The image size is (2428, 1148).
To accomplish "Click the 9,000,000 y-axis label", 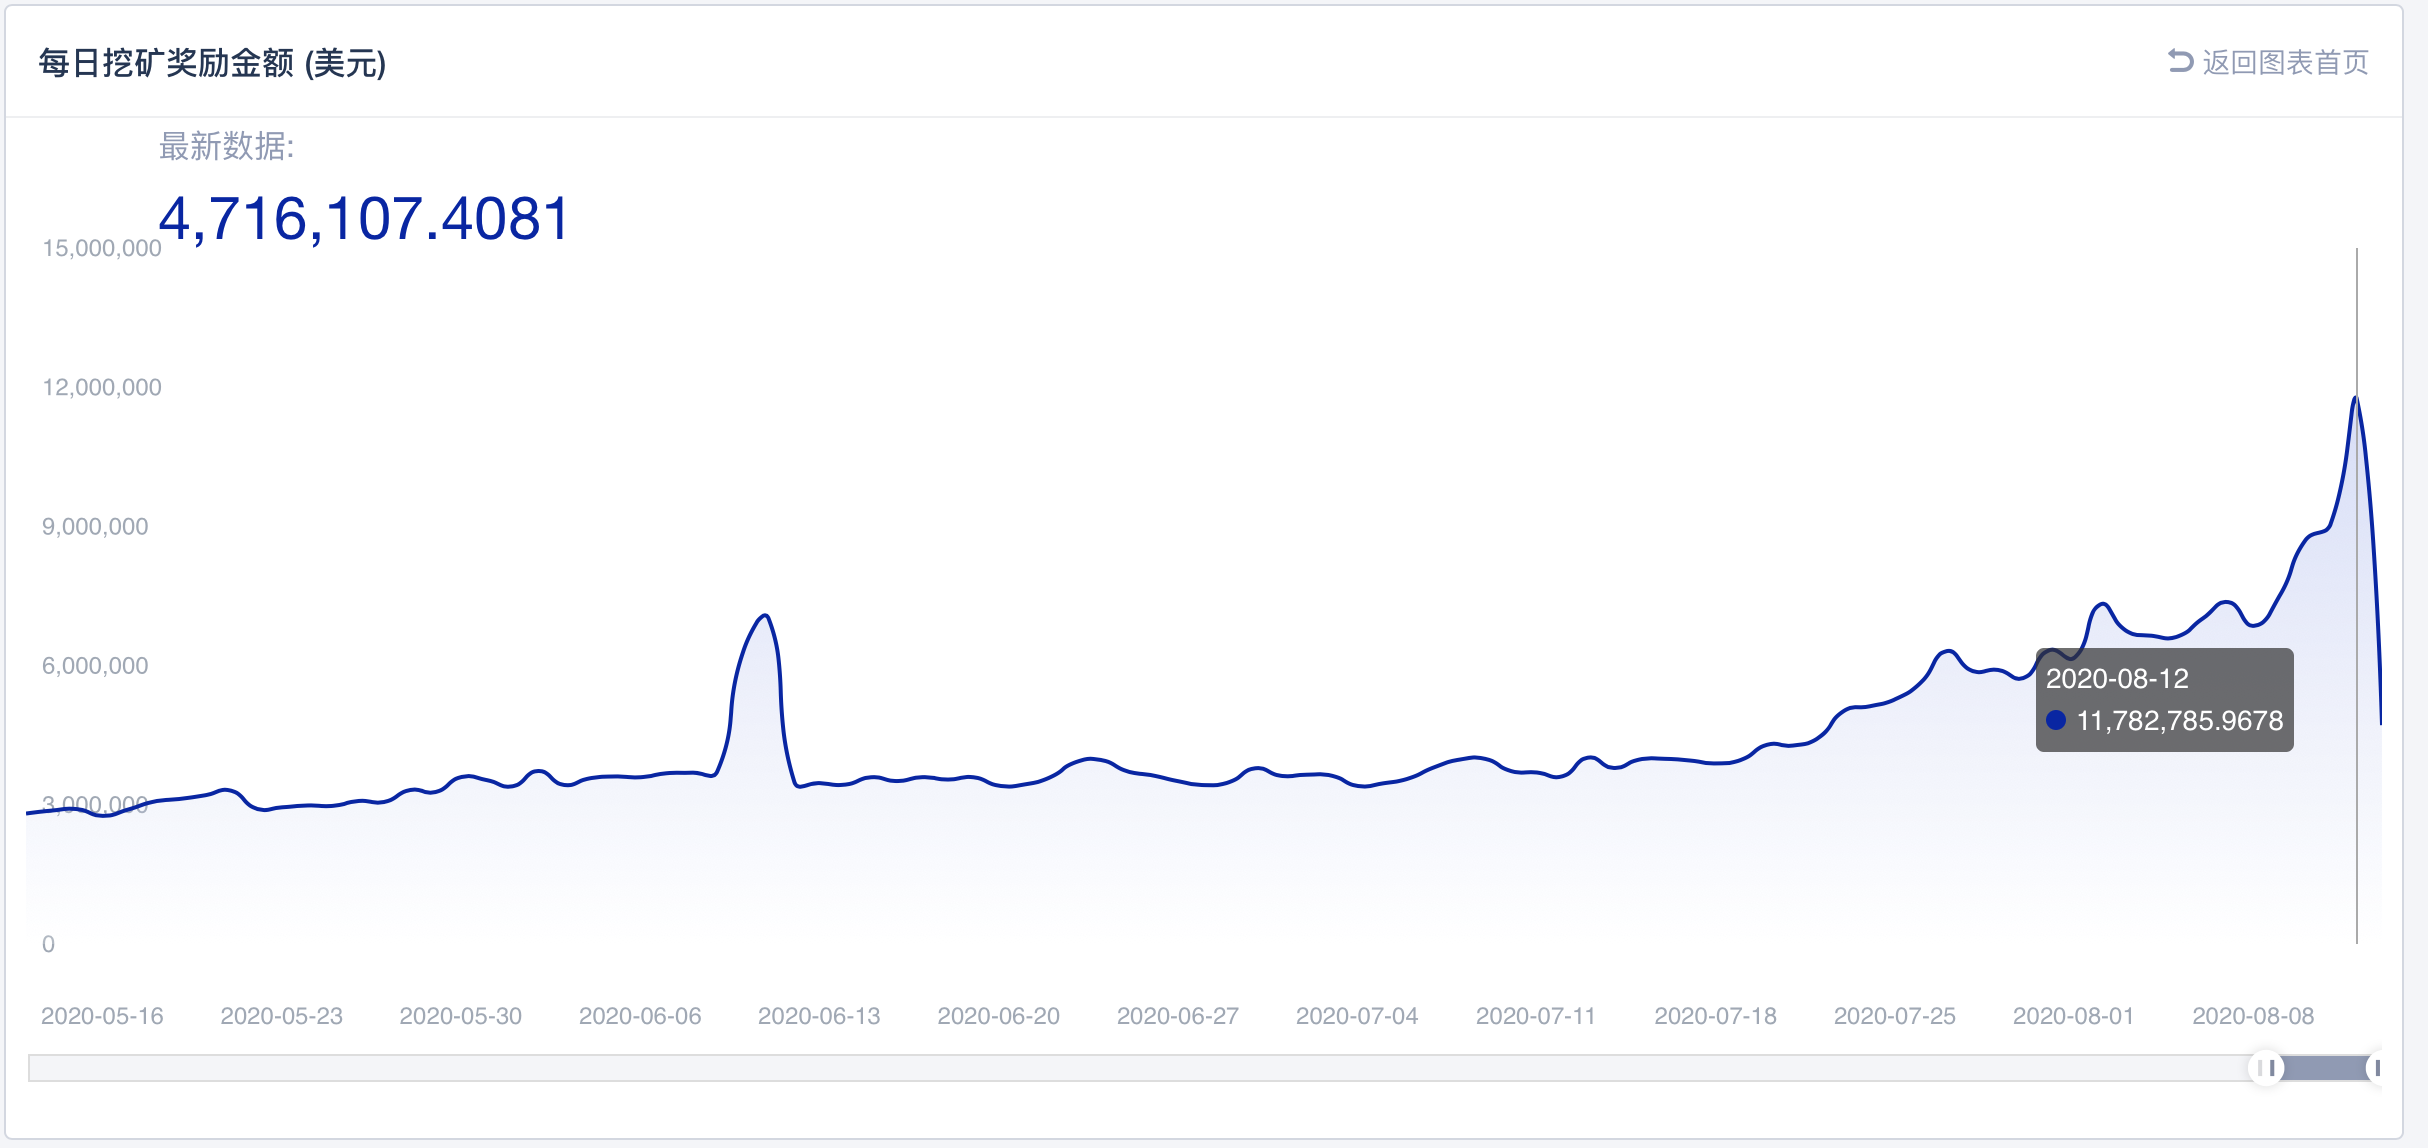I will pos(95,527).
